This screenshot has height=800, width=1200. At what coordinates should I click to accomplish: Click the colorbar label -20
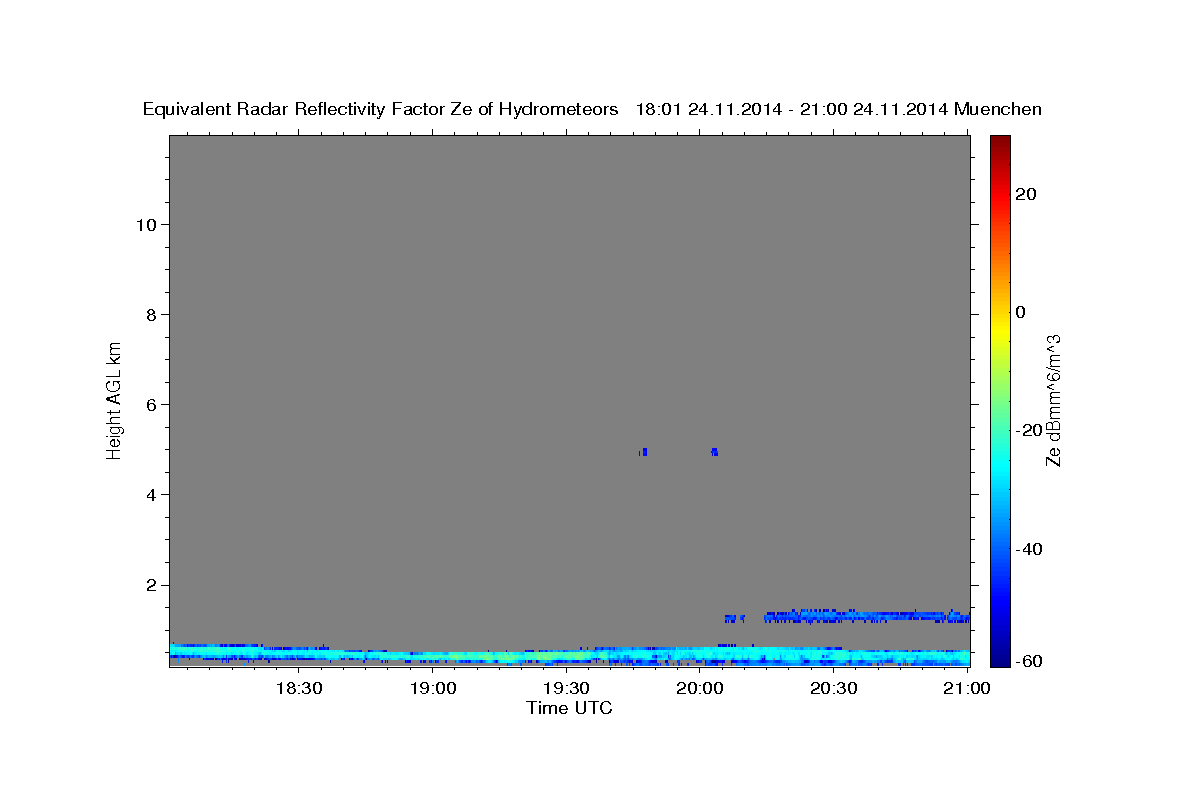click(x=1028, y=430)
